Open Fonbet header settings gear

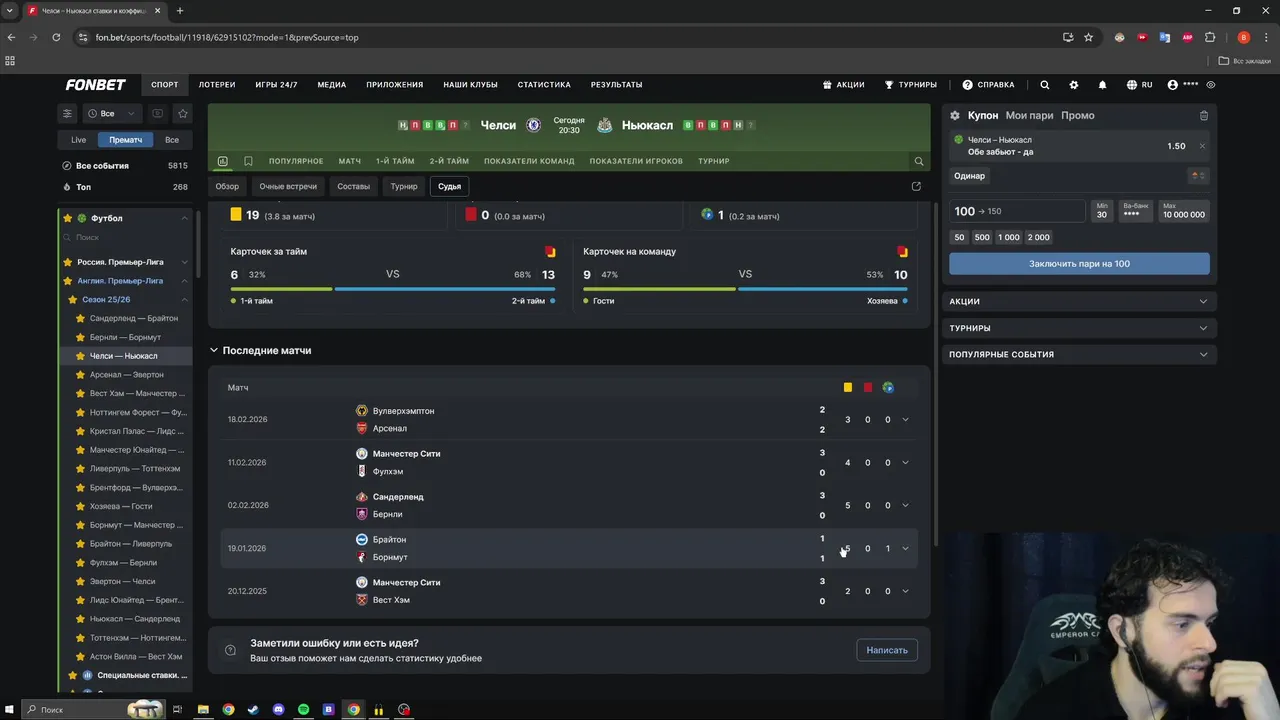tap(1074, 85)
